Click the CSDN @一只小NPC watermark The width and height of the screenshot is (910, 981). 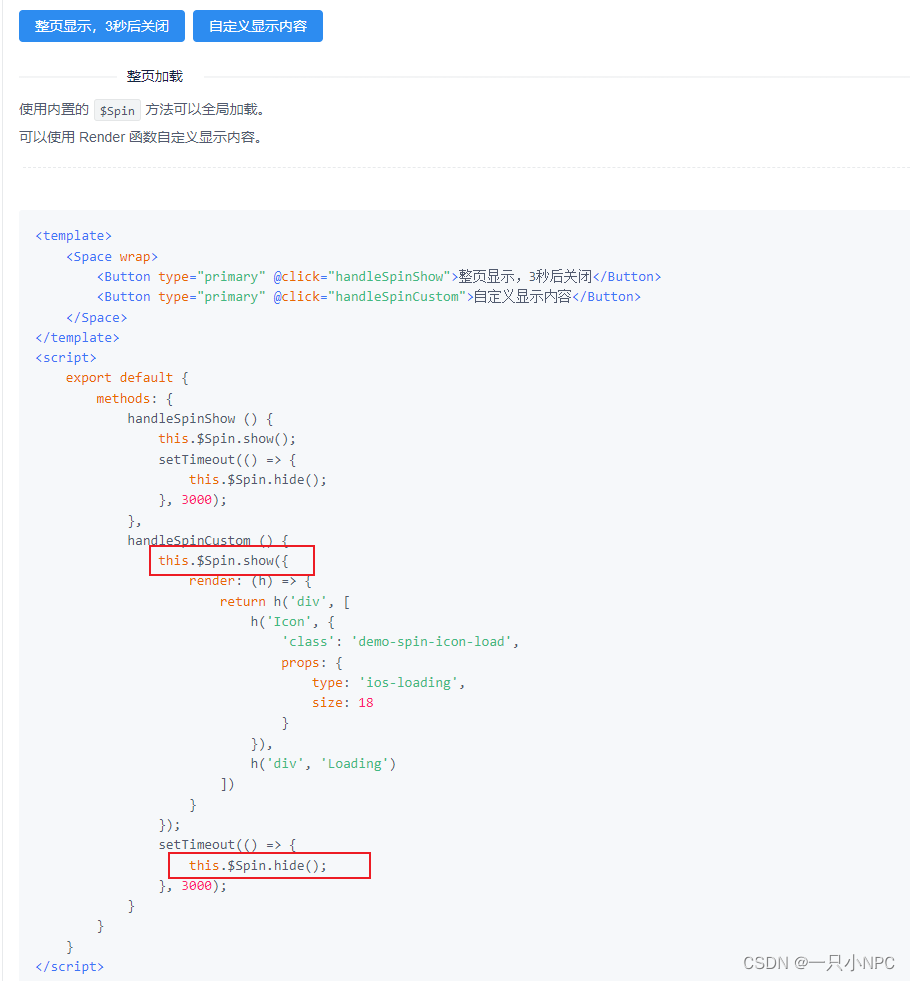818,963
